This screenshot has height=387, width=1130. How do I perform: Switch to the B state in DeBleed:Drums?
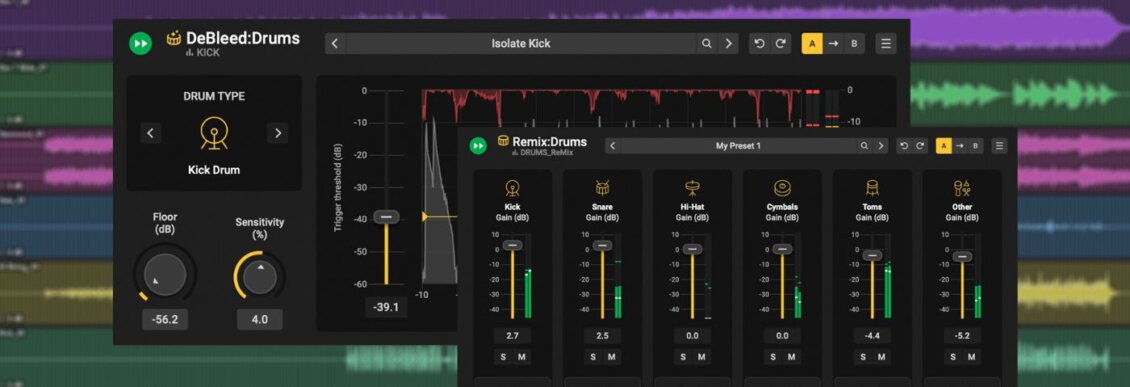tap(854, 43)
